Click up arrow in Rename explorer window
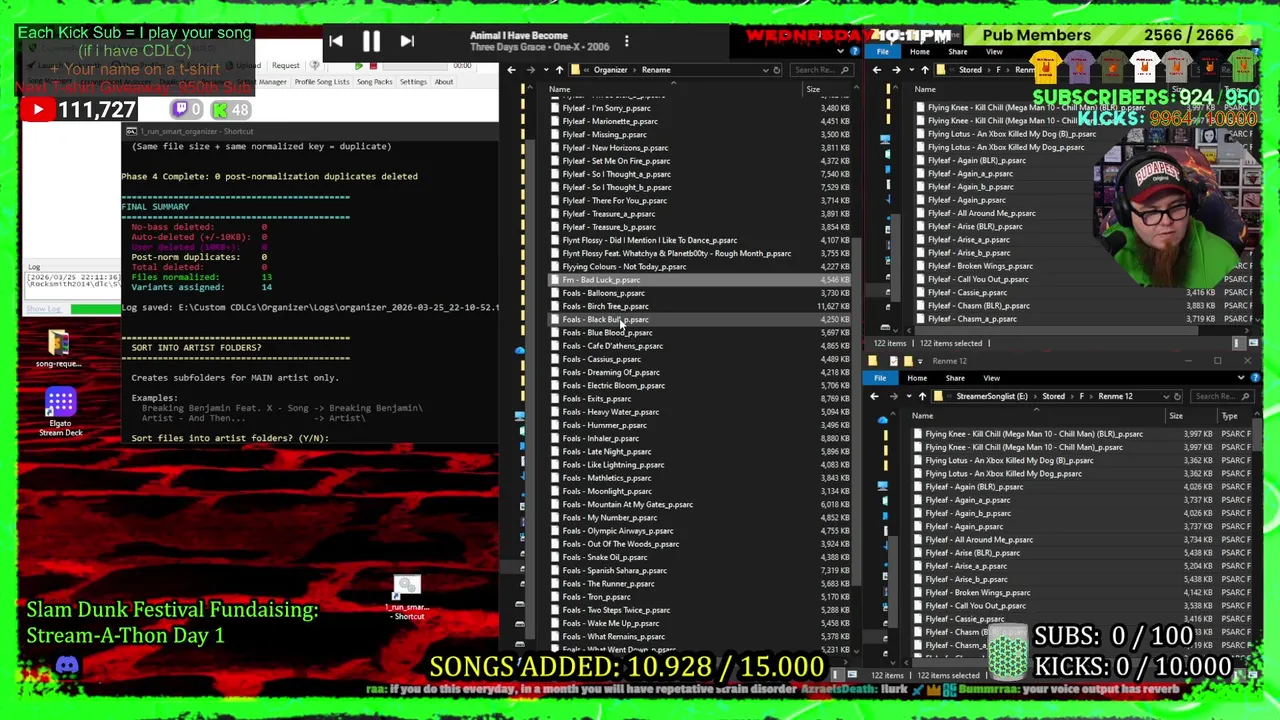The height and width of the screenshot is (720, 1280). (559, 70)
